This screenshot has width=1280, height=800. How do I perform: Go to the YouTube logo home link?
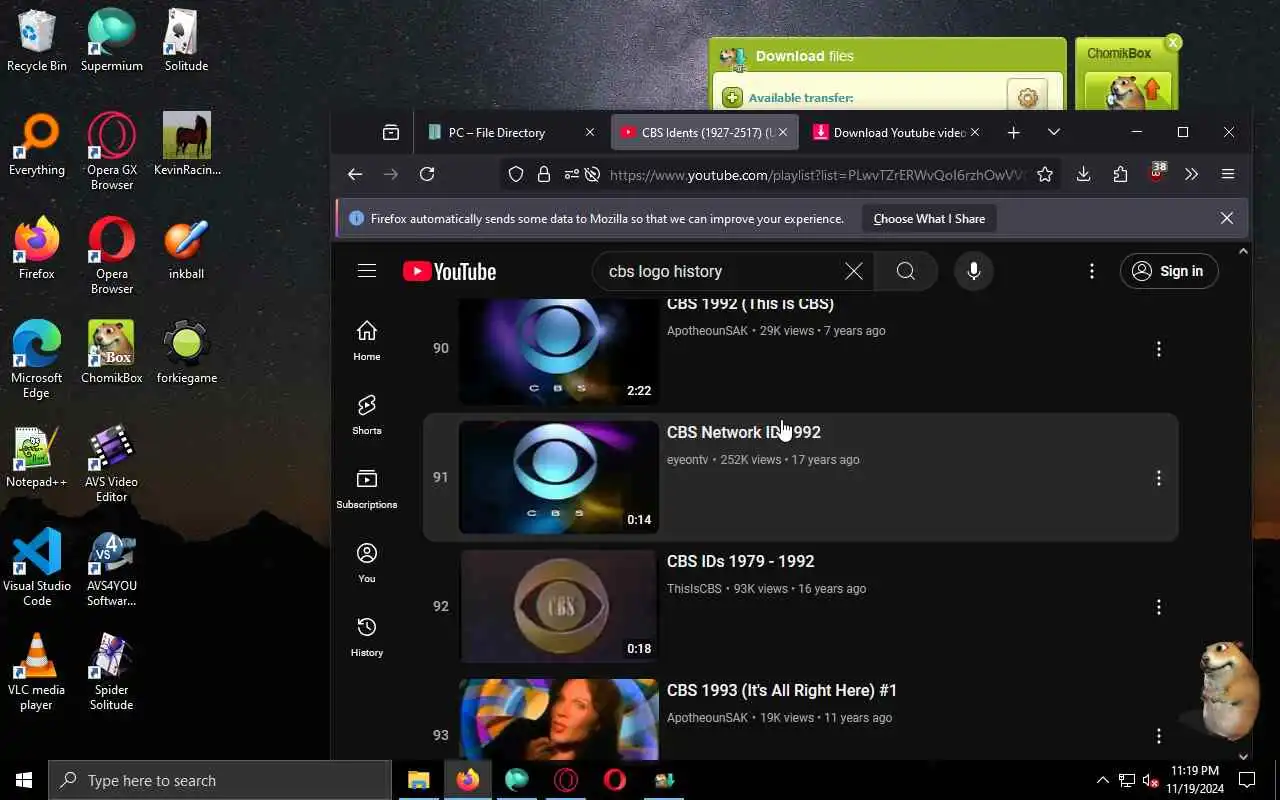[449, 272]
